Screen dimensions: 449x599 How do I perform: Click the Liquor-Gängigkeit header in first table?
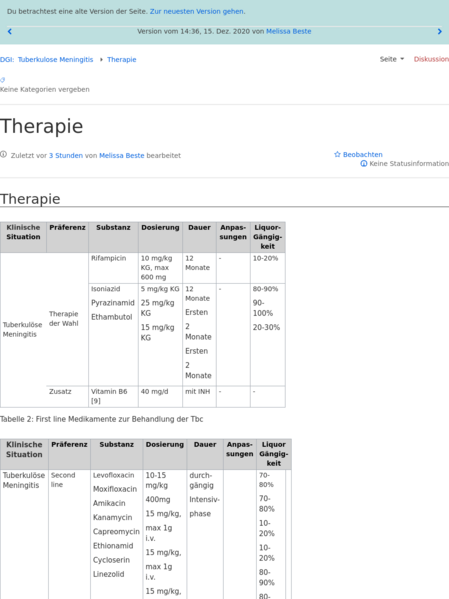point(267,237)
